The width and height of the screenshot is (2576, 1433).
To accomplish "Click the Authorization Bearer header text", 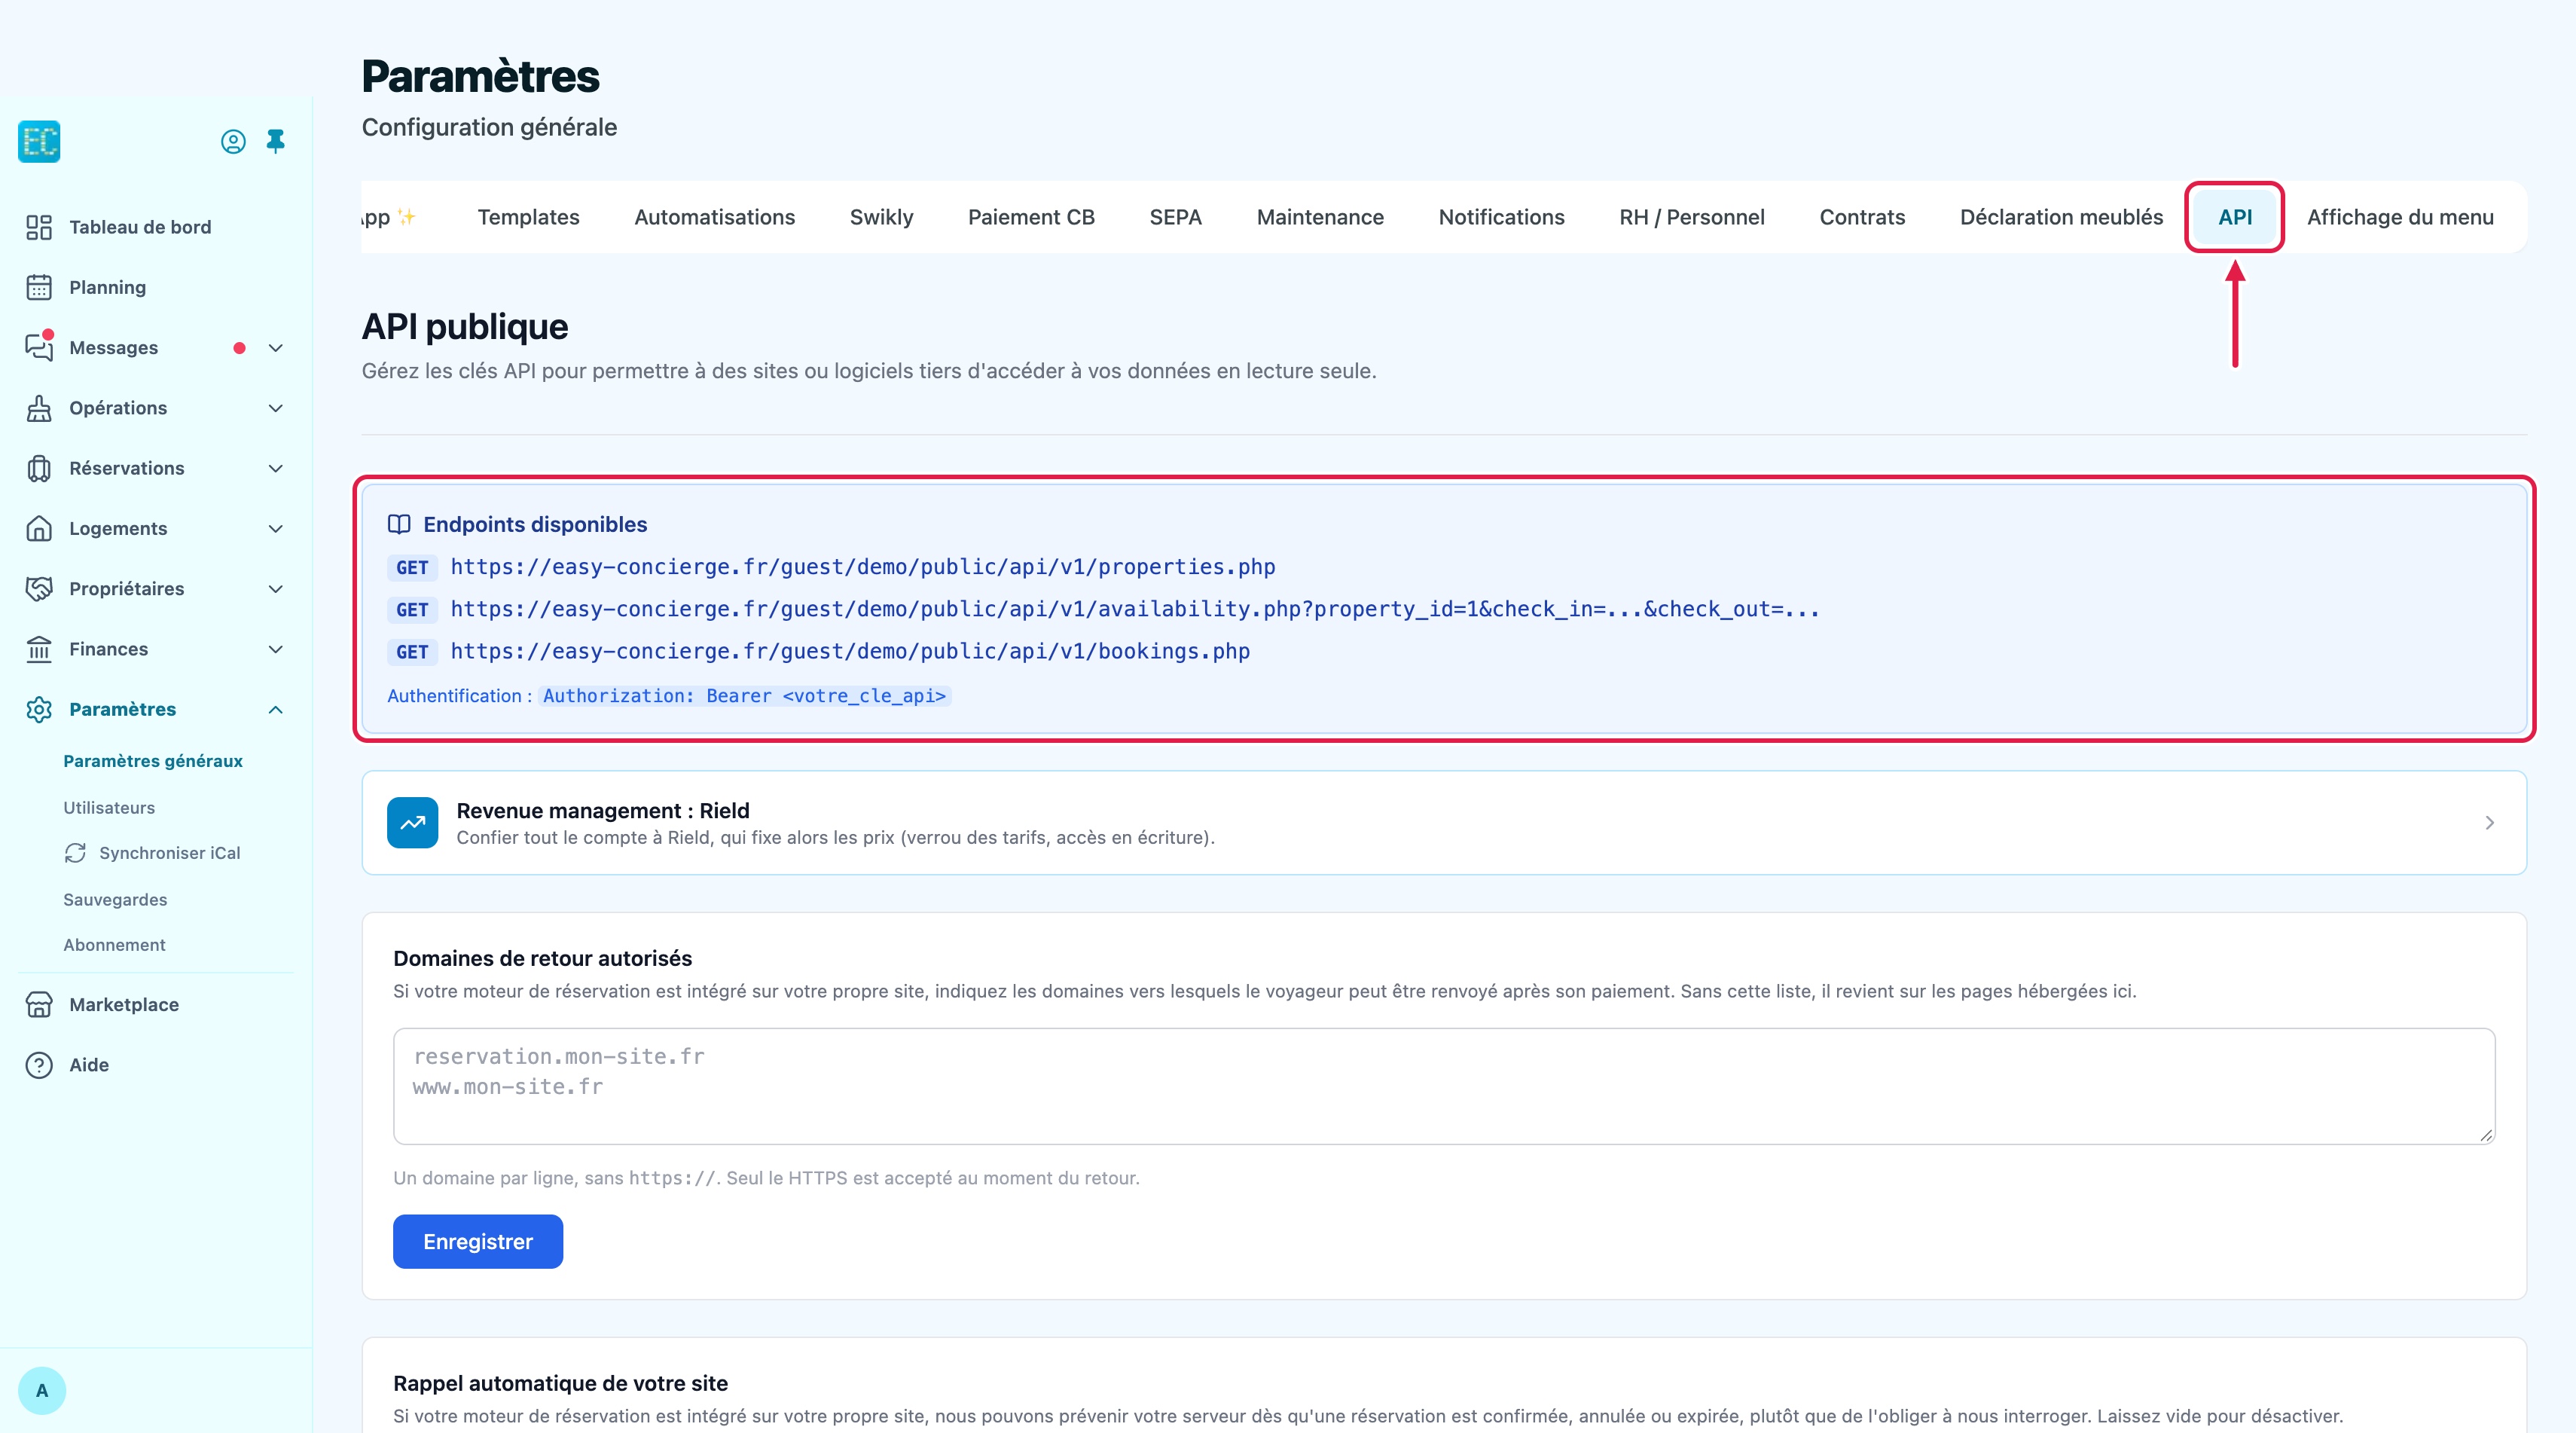I will tap(745, 696).
